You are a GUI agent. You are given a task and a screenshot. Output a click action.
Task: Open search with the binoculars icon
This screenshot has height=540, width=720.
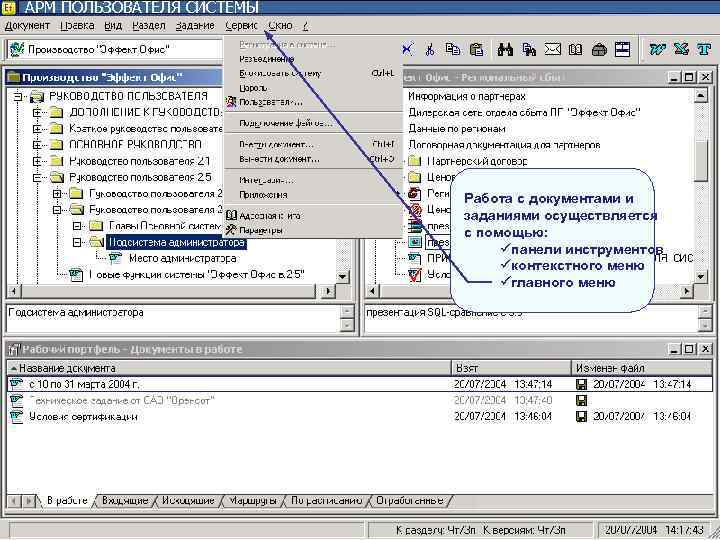pyautogui.click(x=505, y=49)
